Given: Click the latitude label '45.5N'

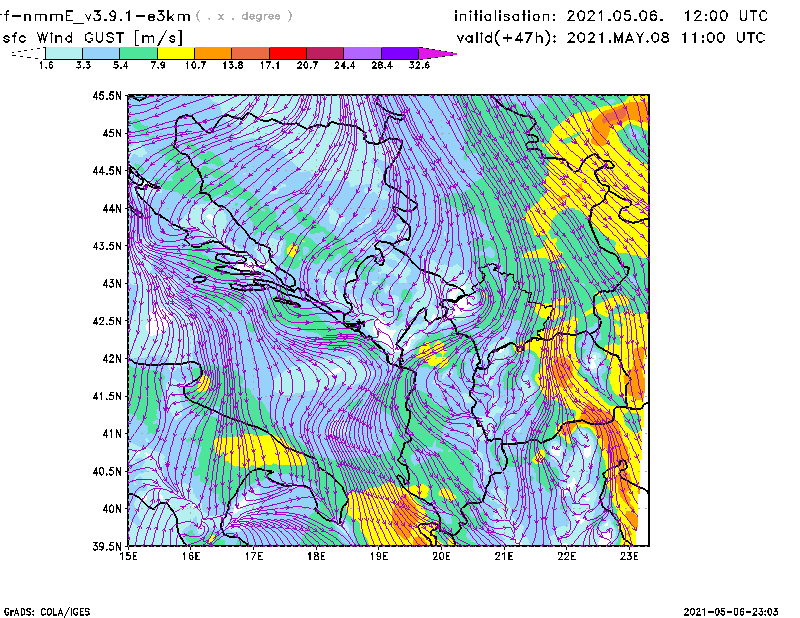Looking at the screenshot, I should [x=107, y=95].
